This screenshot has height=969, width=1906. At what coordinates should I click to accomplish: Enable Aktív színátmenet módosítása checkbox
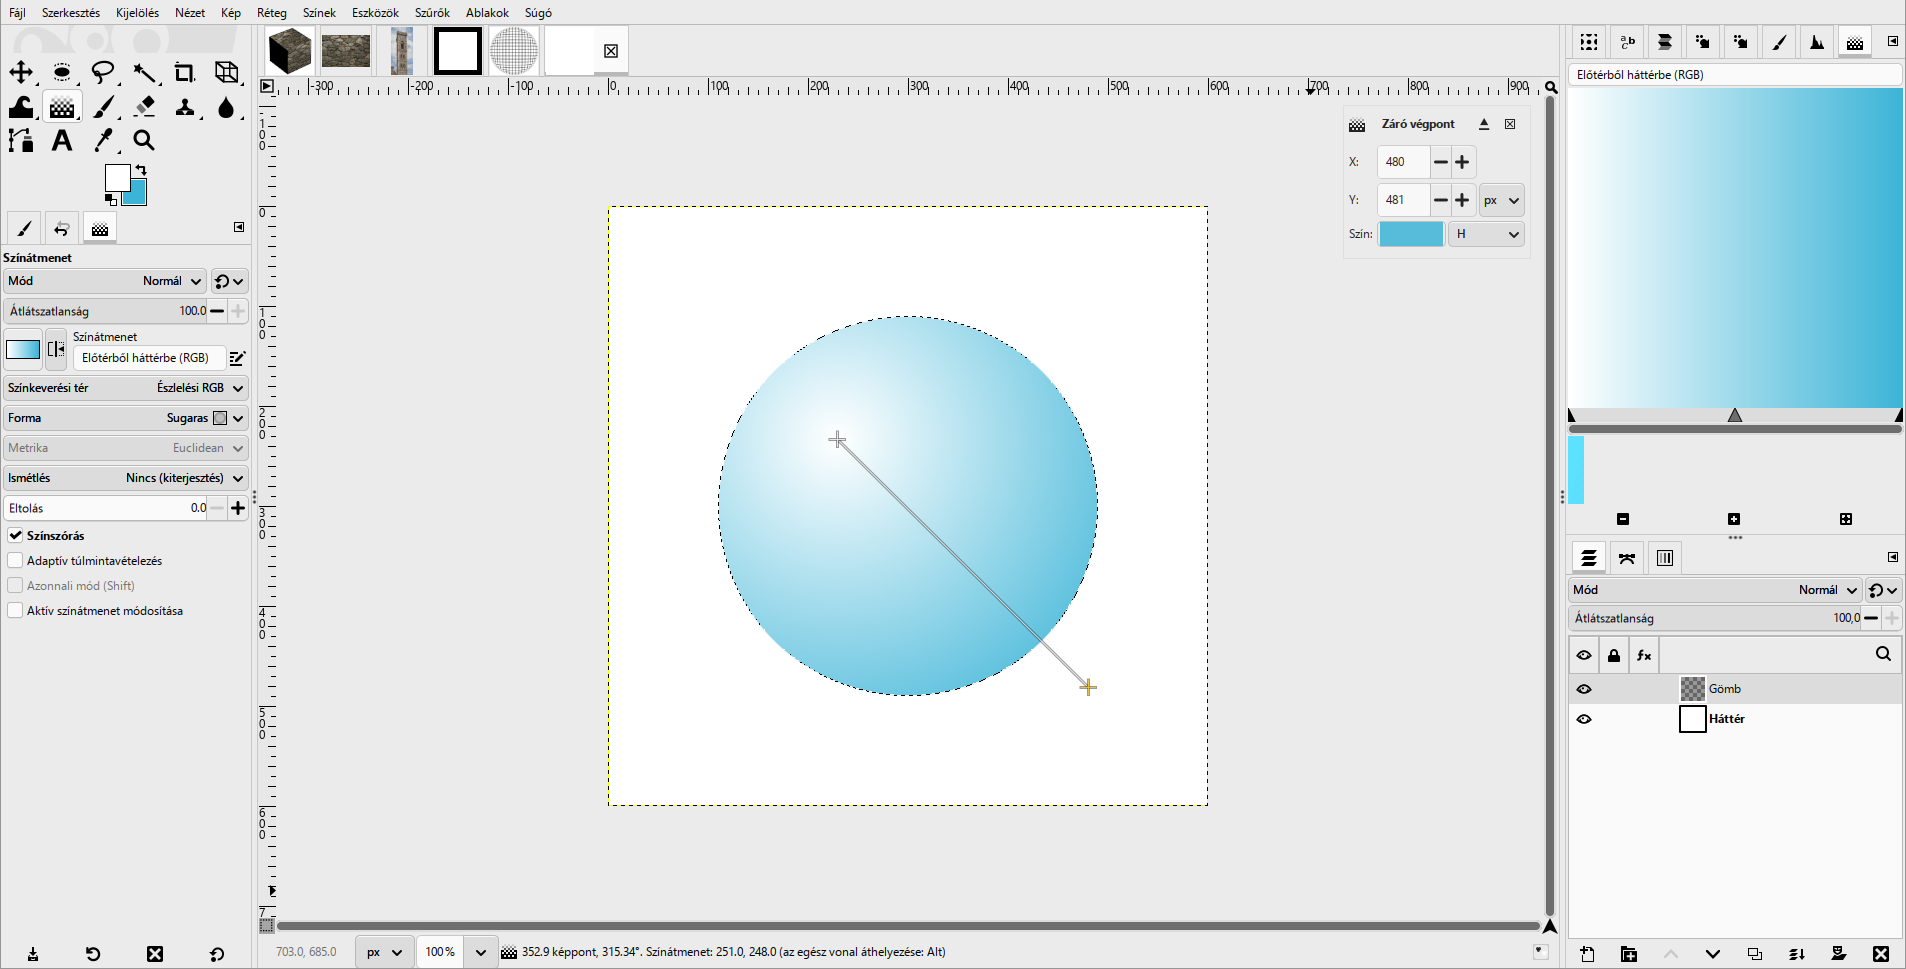(15, 610)
